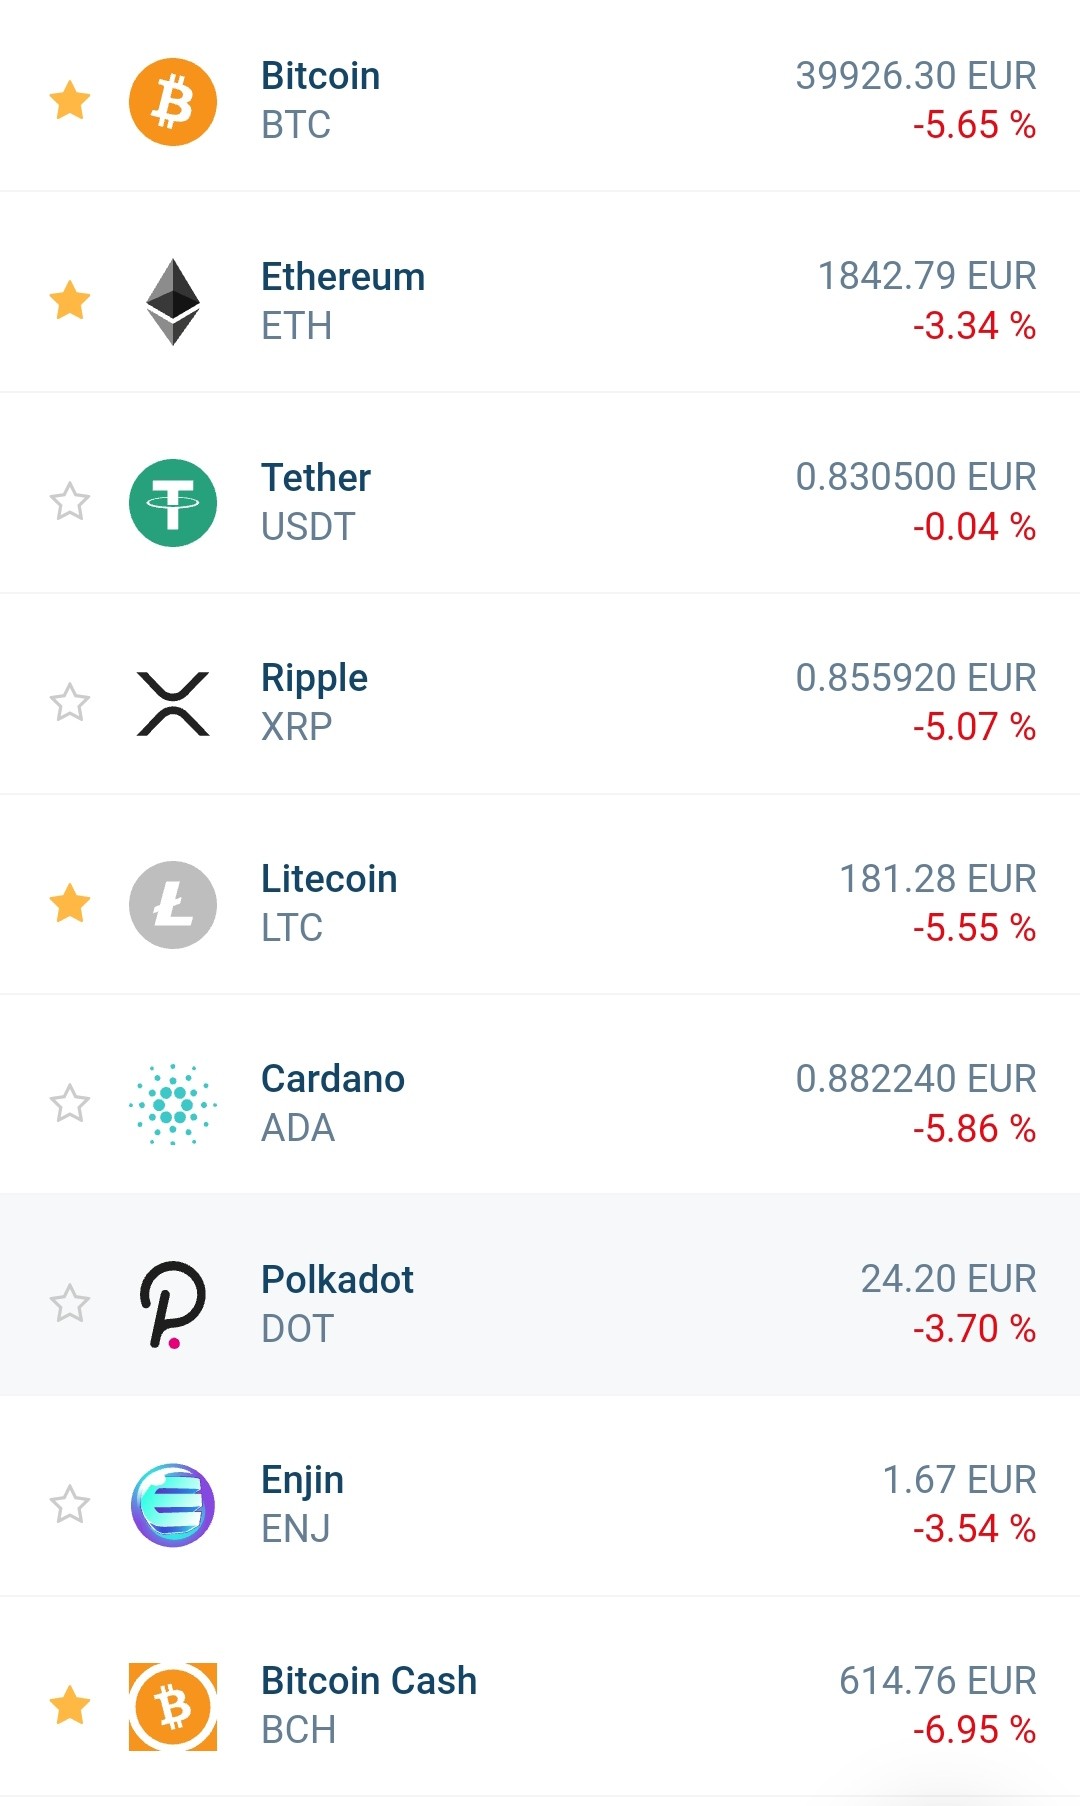Image resolution: width=1080 pixels, height=1806 pixels.
Task: Tap the Enjin purple logo
Action: tap(173, 1505)
